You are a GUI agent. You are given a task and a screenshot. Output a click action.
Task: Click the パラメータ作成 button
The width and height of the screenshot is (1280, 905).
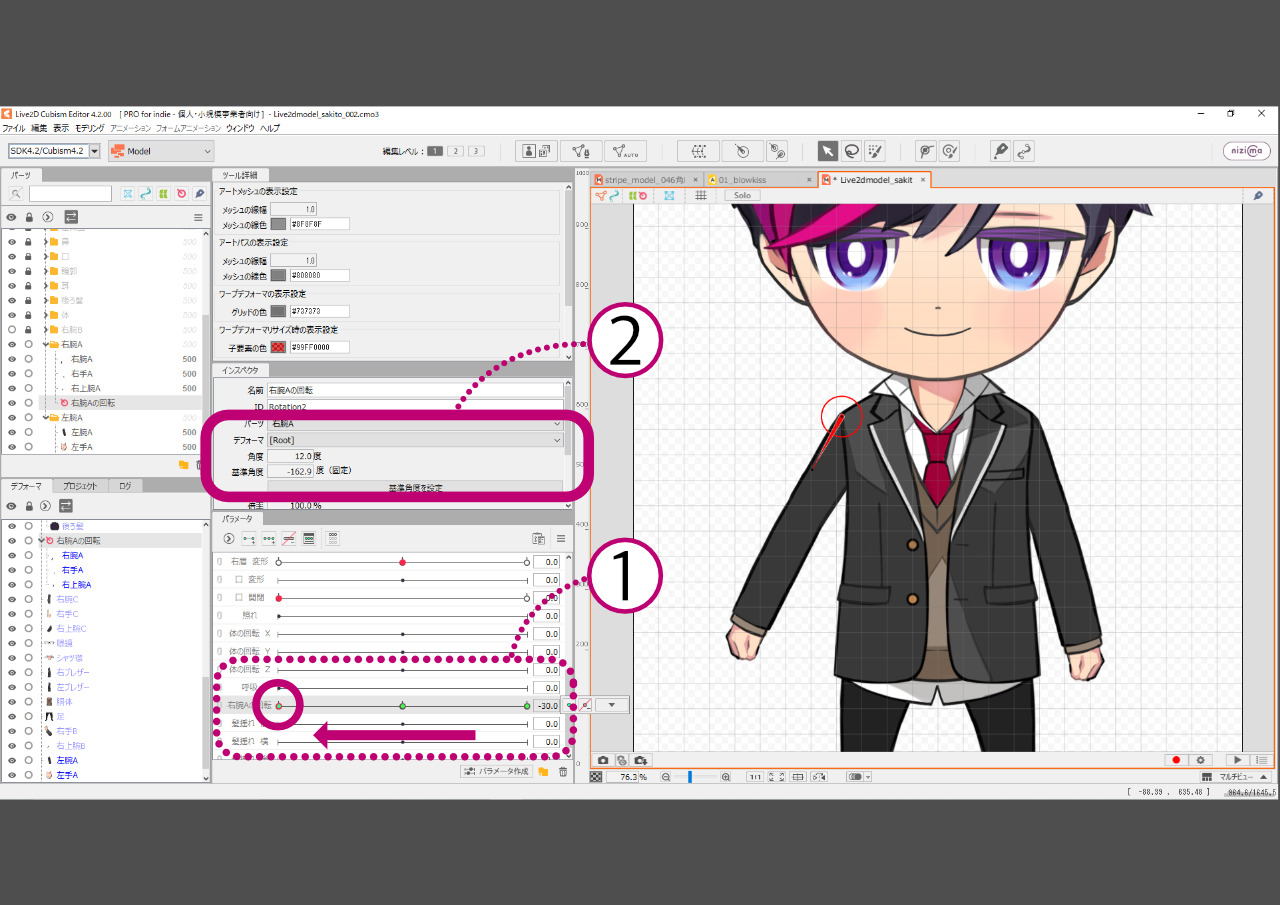496,772
